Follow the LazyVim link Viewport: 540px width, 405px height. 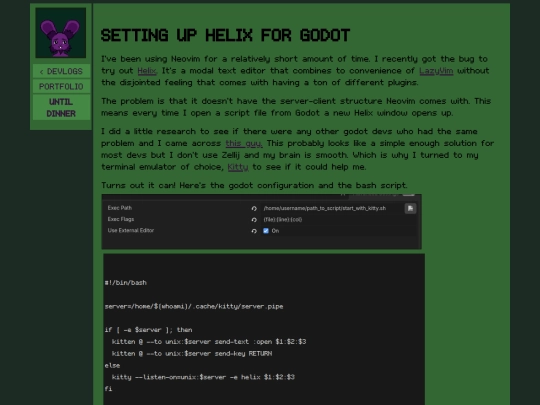point(436,71)
